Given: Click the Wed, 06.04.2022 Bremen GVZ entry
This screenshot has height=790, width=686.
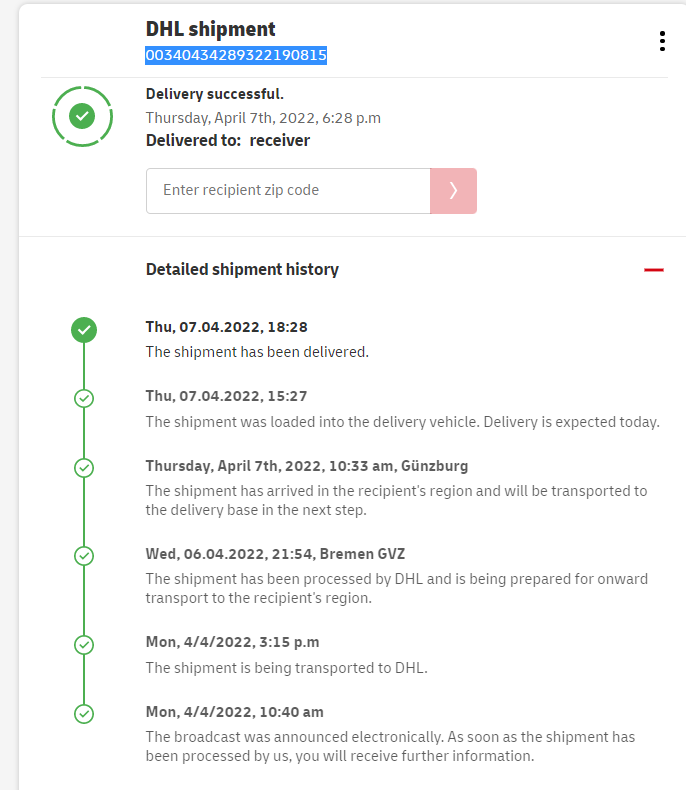Looking at the screenshot, I should tap(275, 554).
